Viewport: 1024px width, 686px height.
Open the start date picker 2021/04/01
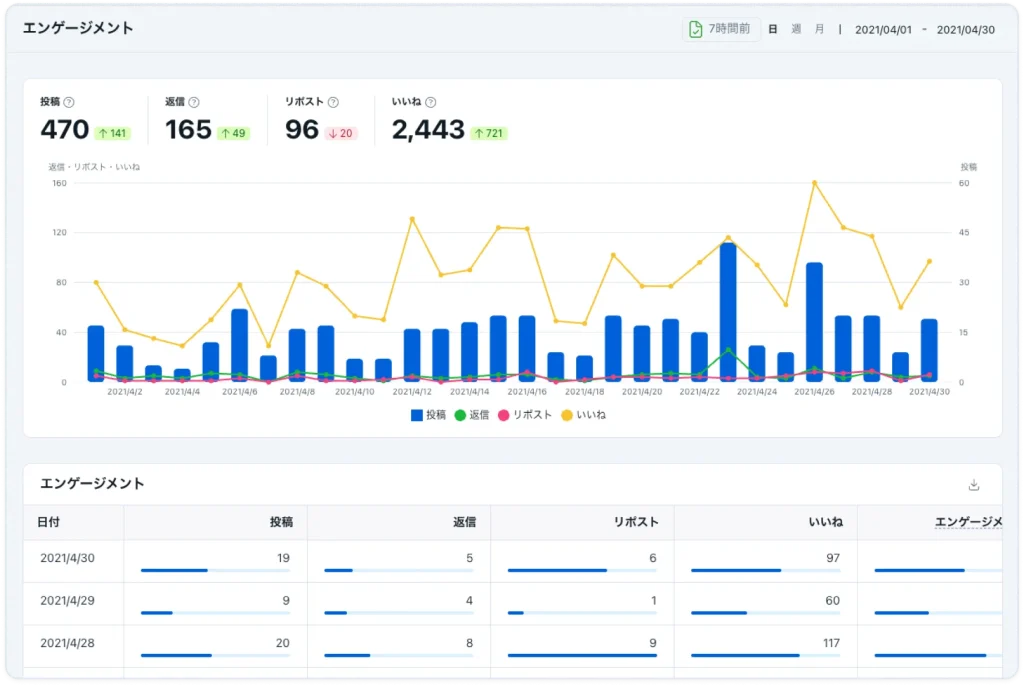click(883, 29)
